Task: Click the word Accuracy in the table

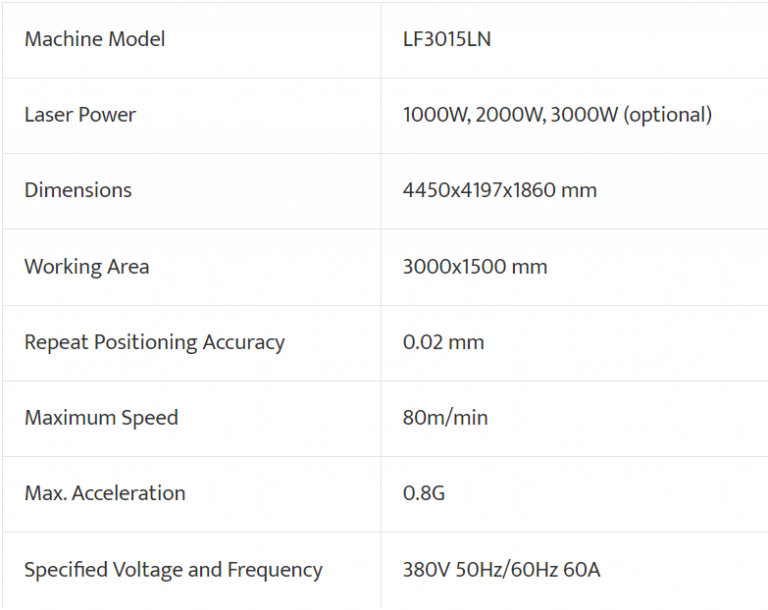Action: (x=243, y=342)
